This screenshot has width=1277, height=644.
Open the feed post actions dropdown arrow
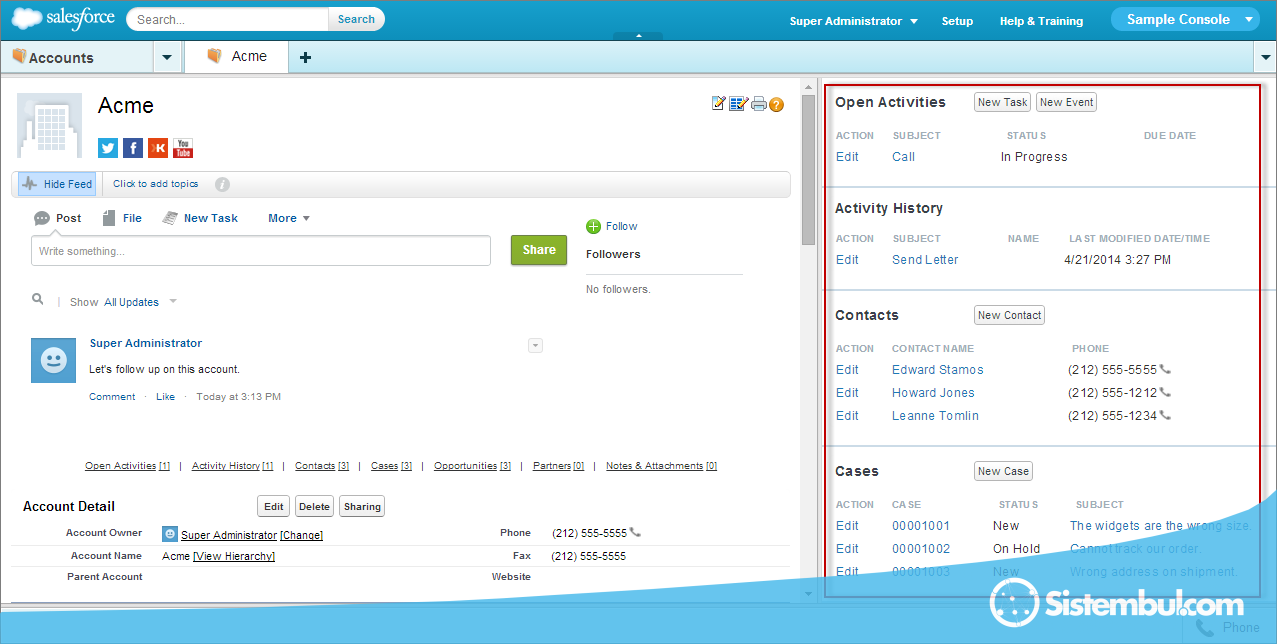535,345
